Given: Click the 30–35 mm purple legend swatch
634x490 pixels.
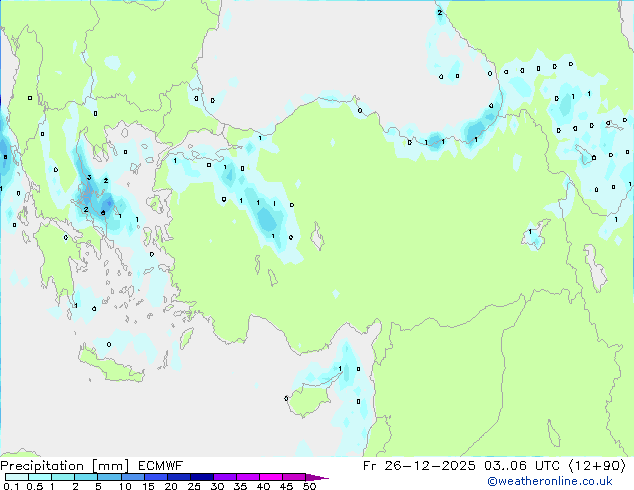Looking at the screenshot, I should 224,477.
